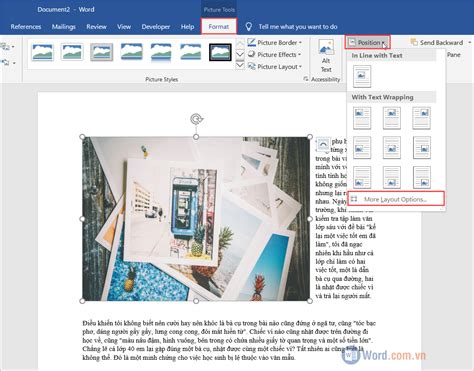This screenshot has width=474, height=371.
Task: Open the Picture Styles dialog launcher
Action: (x=305, y=79)
